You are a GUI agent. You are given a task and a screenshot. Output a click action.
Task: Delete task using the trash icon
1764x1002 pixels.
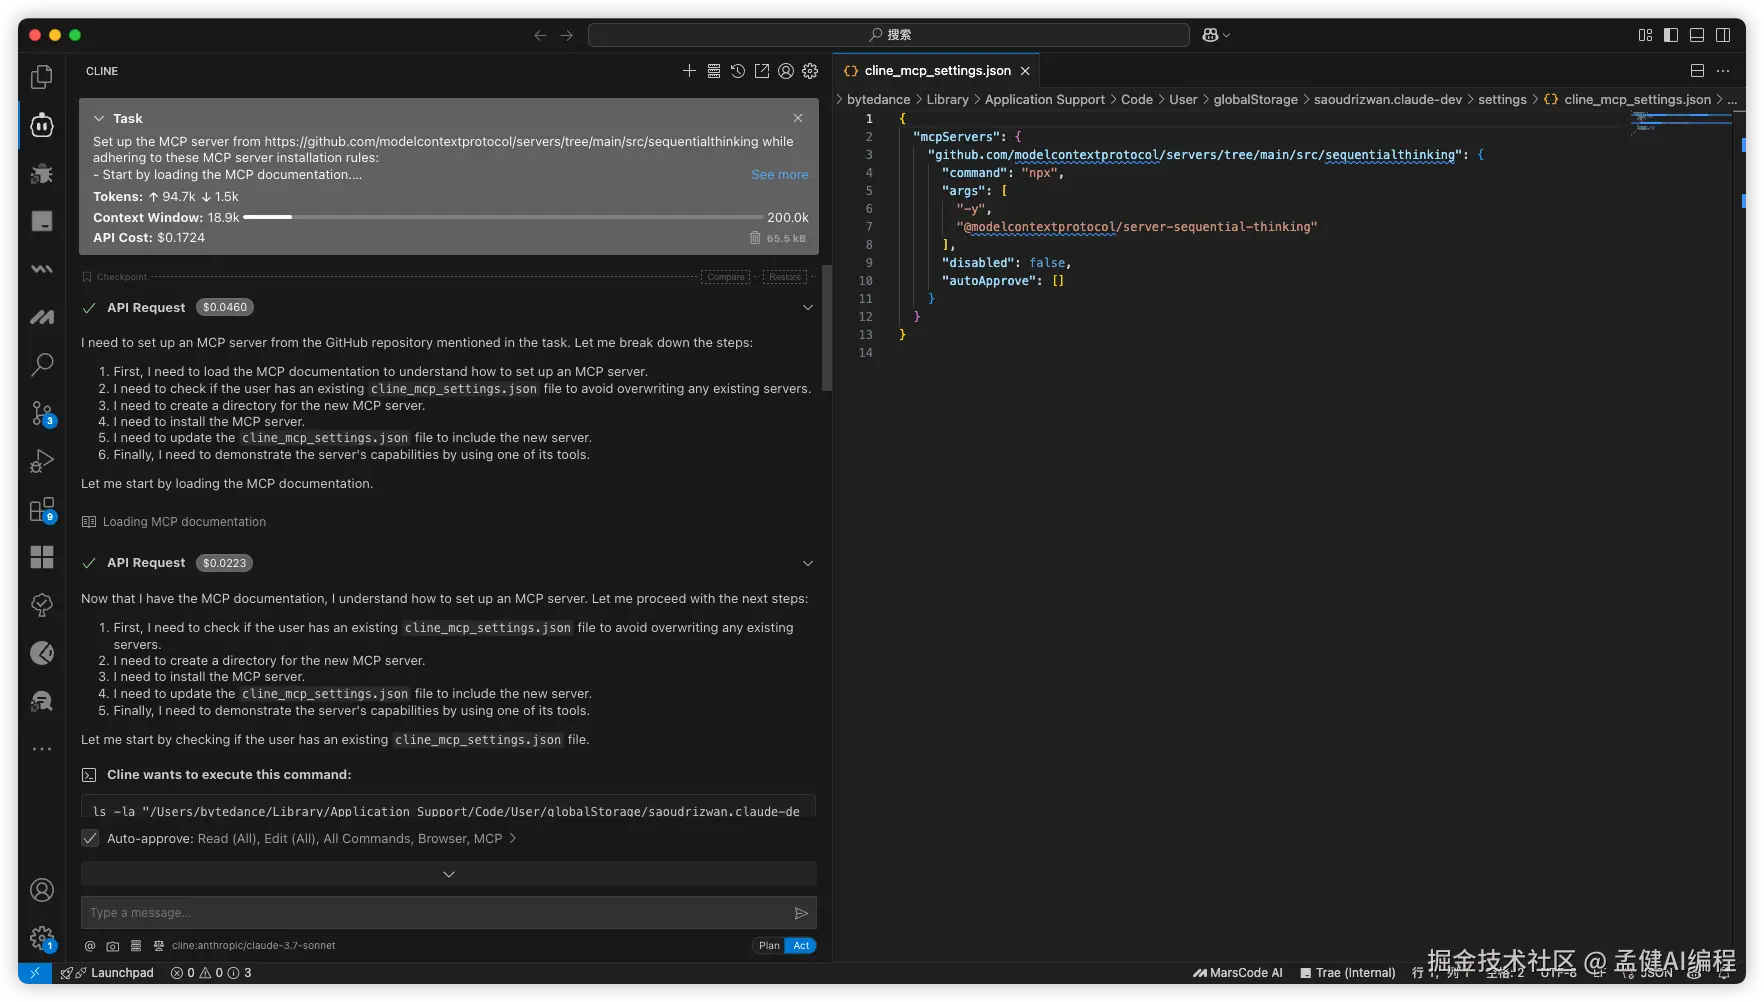(x=755, y=238)
